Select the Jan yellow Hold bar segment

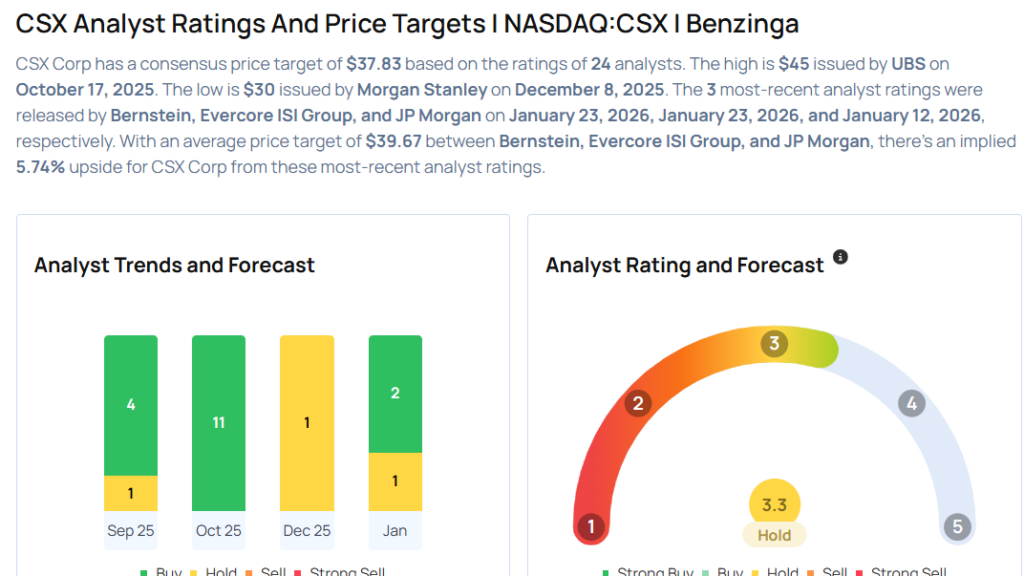[395, 482]
